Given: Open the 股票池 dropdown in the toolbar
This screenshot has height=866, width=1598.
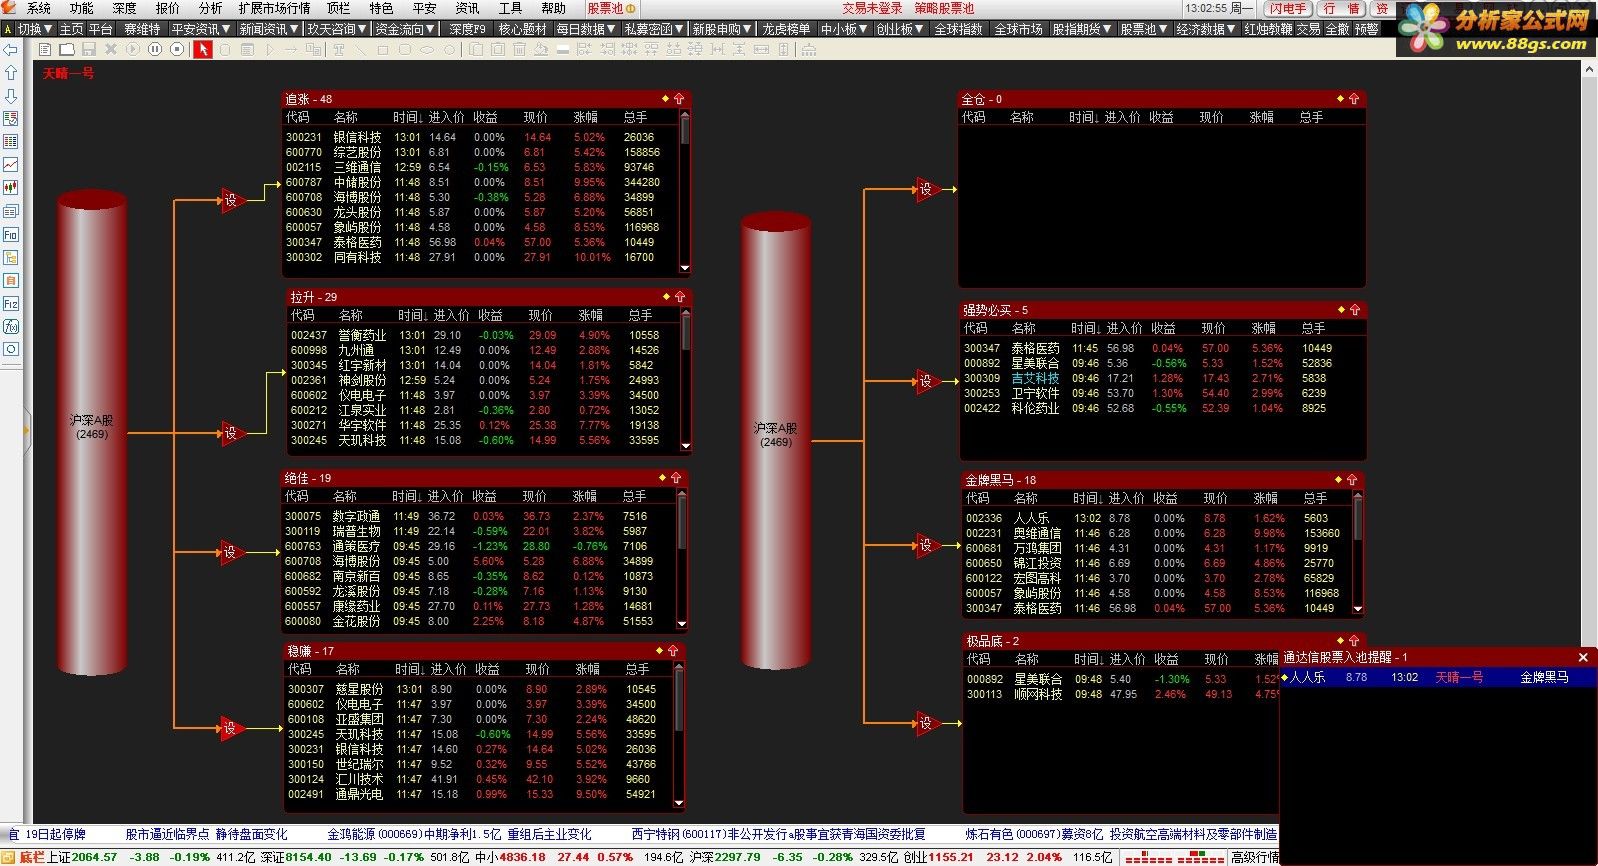Looking at the screenshot, I should click(x=1144, y=29).
